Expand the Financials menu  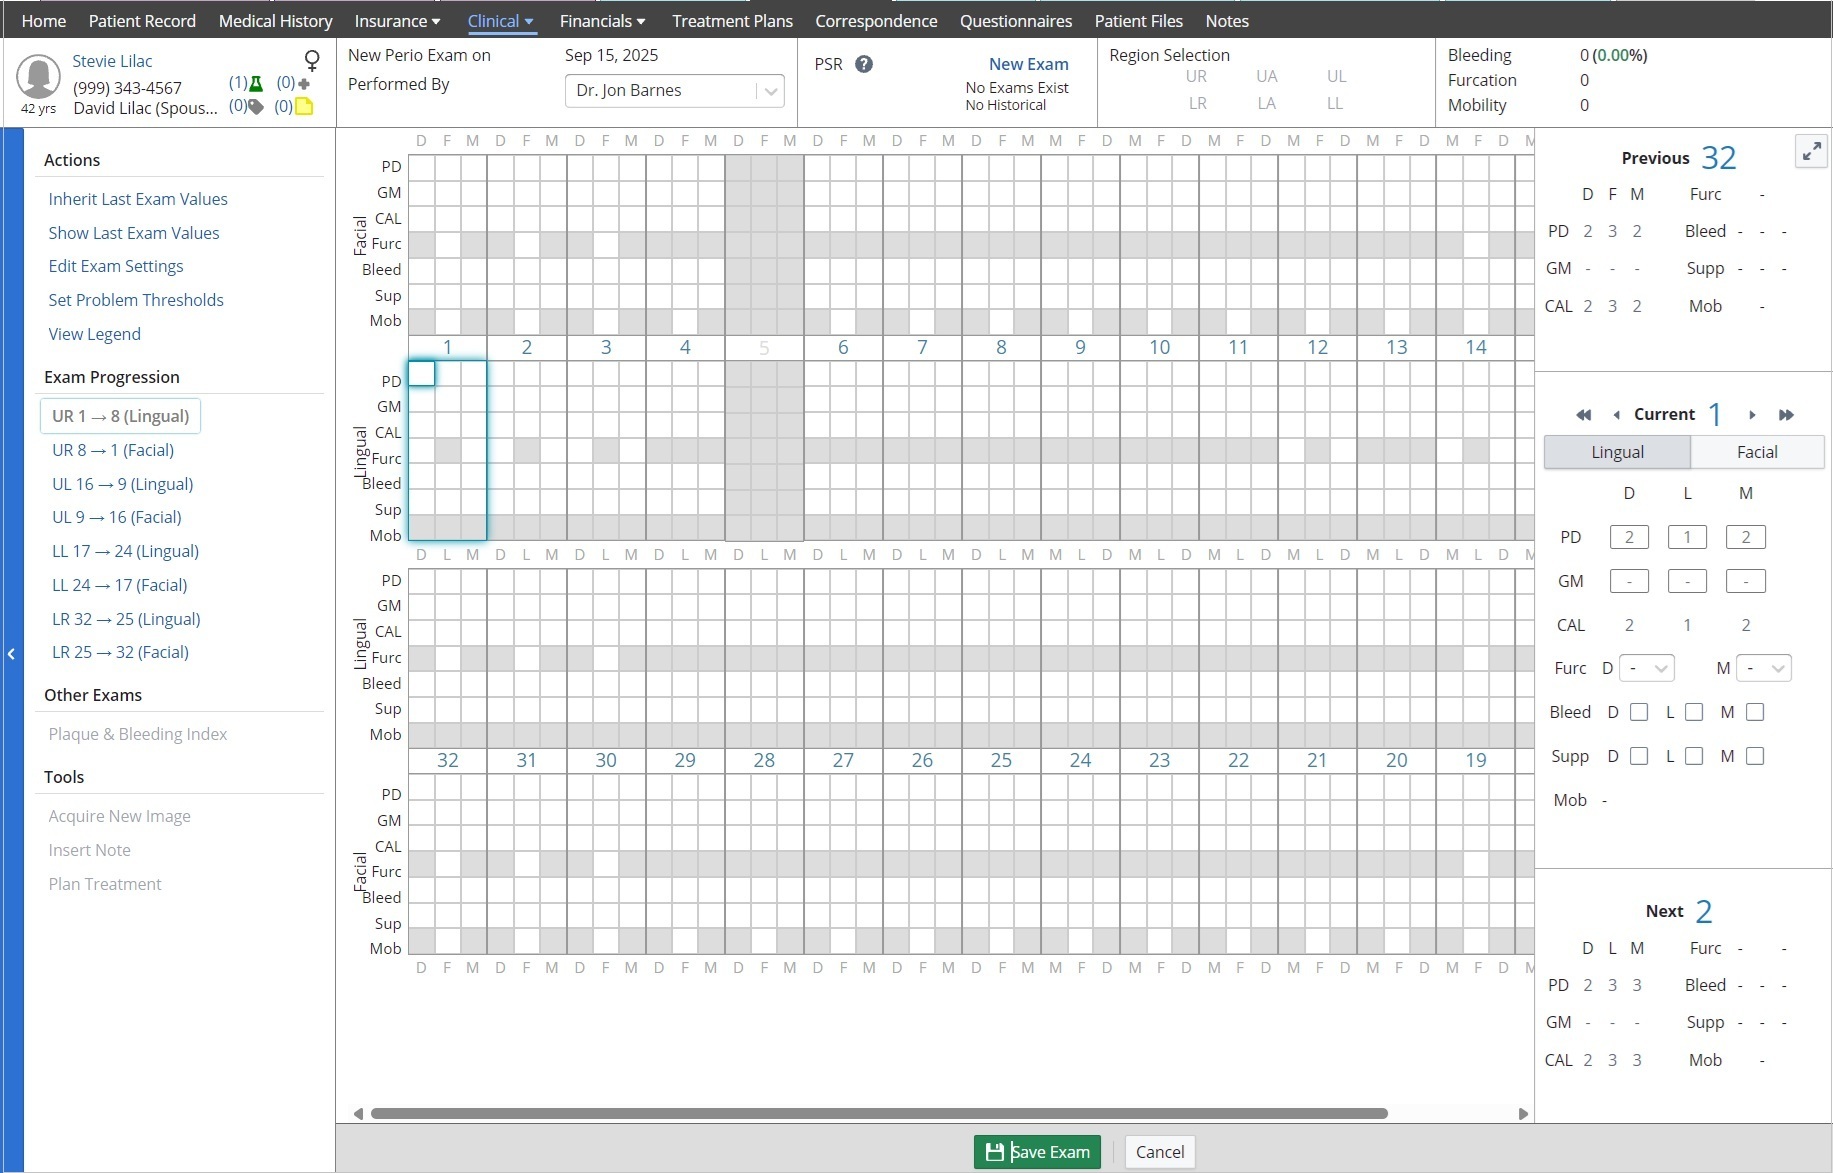click(x=602, y=21)
